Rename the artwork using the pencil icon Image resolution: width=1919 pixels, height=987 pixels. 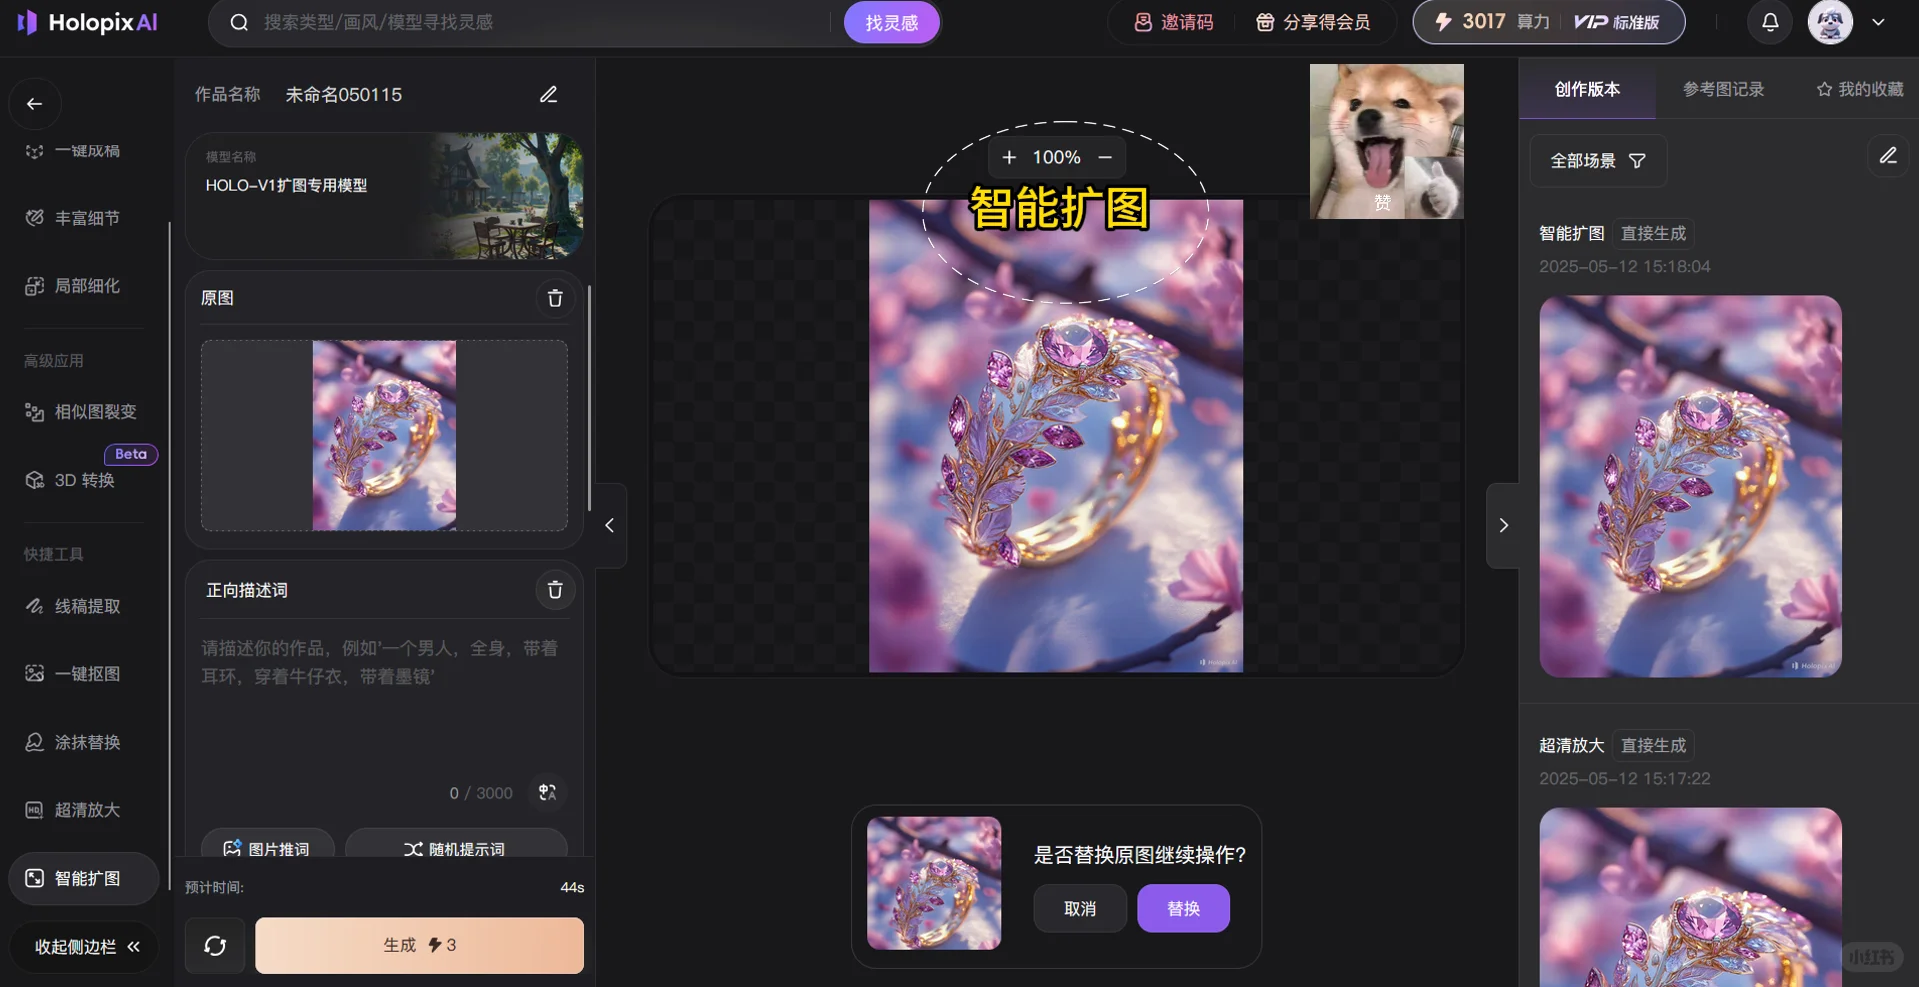(548, 94)
